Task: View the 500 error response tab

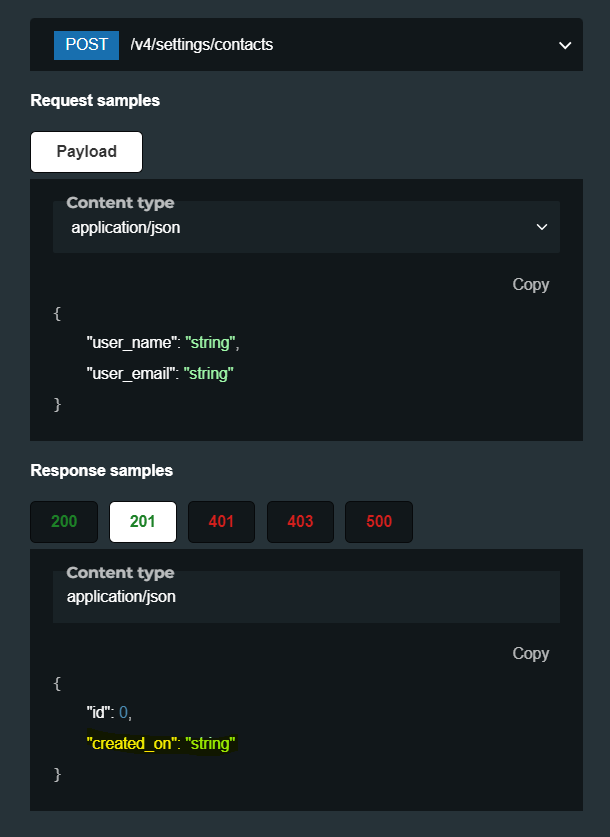Action: (379, 522)
